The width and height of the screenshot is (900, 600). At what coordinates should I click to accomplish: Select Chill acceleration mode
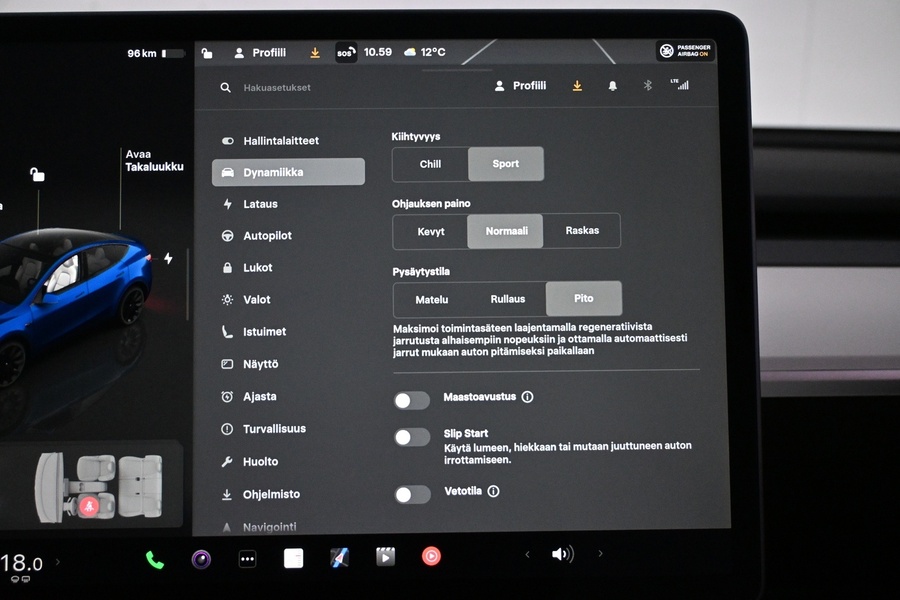point(430,164)
